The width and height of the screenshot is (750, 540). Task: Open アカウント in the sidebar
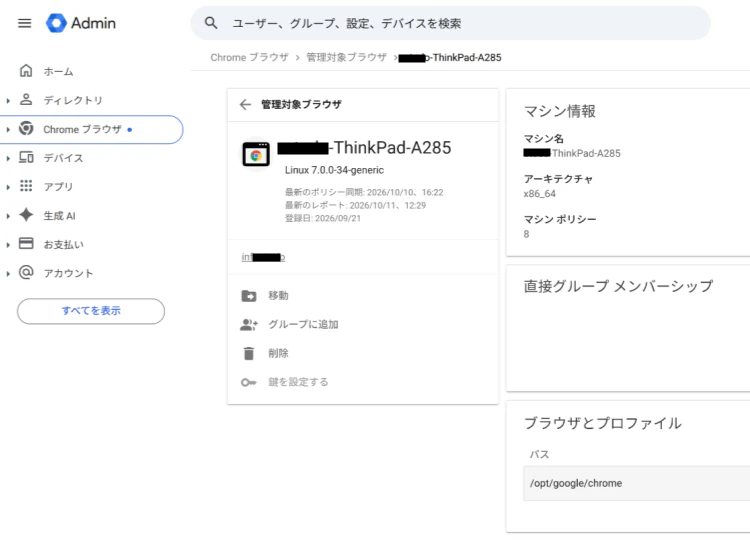tap(68, 274)
